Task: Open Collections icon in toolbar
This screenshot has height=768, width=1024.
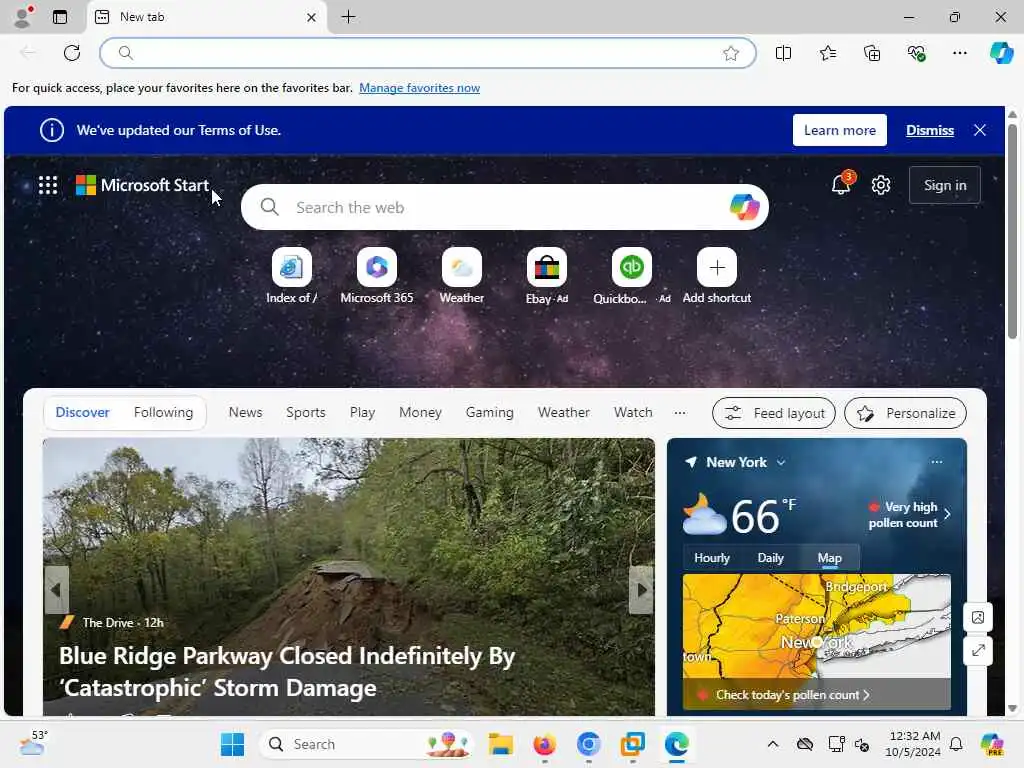Action: pos(872,54)
